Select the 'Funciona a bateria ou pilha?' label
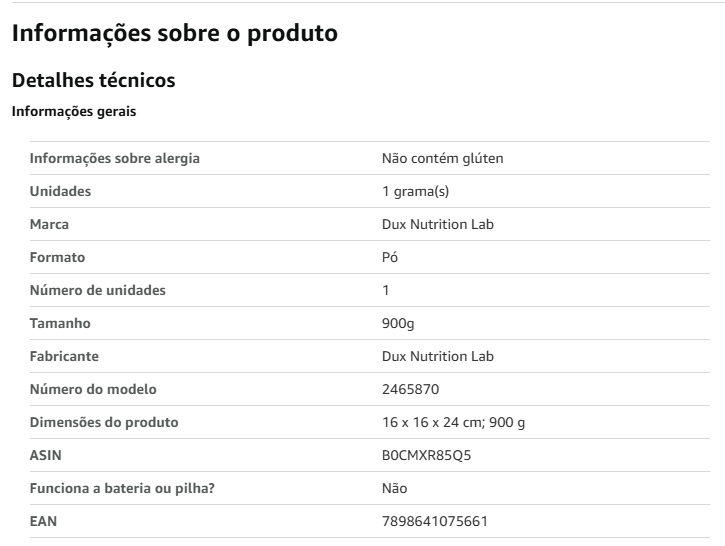 [x=123, y=488]
